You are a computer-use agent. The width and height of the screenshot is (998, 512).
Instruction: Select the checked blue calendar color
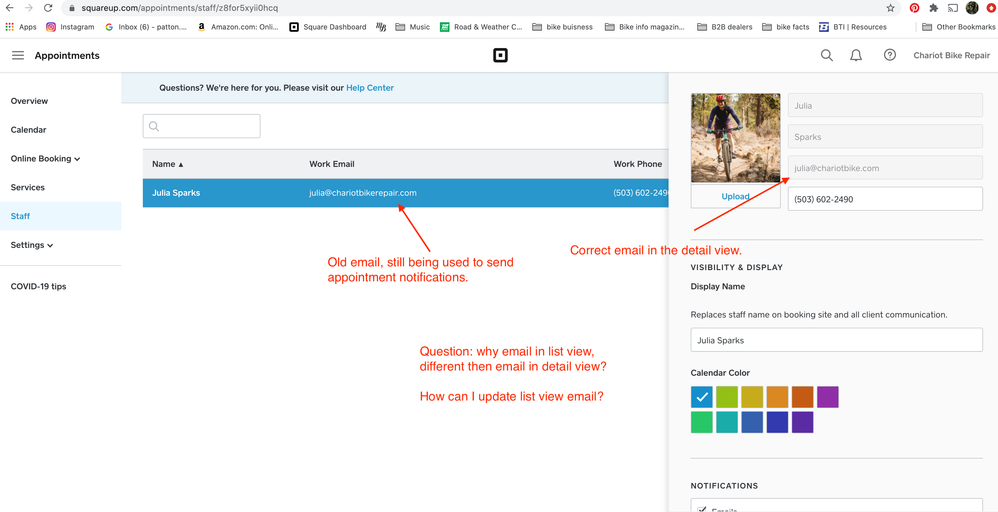701,397
